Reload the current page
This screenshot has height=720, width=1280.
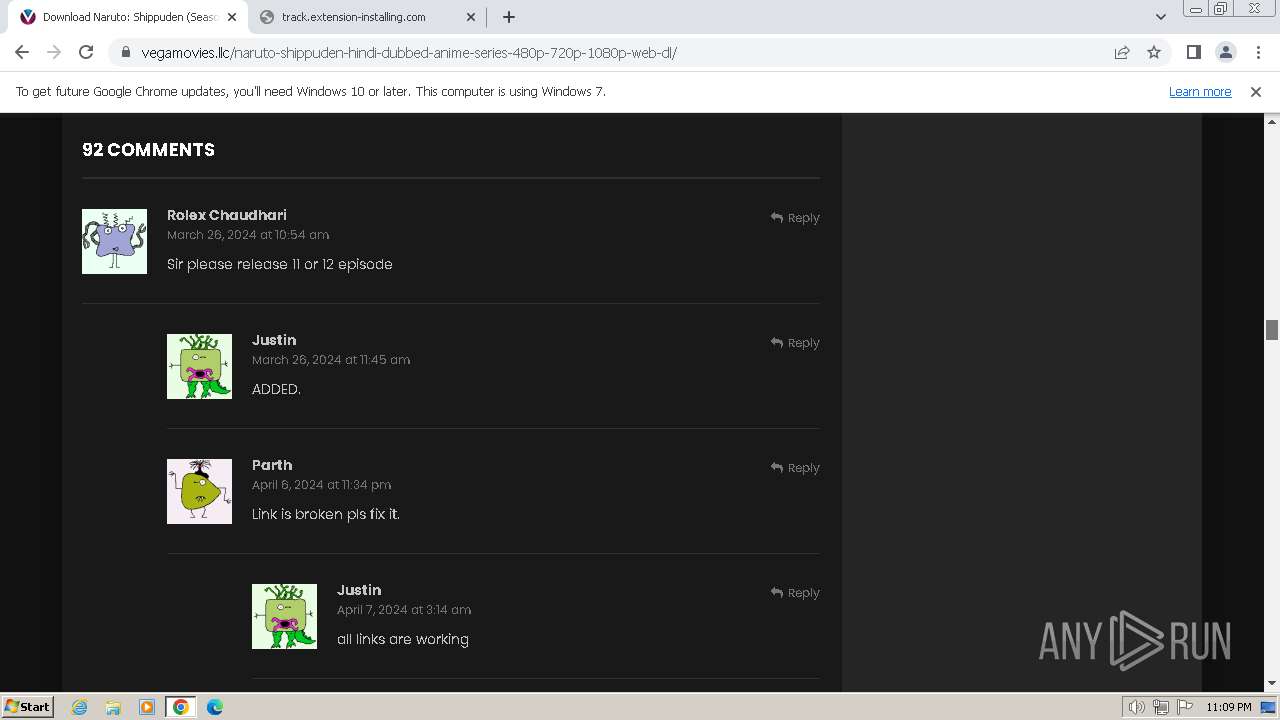pos(86,52)
